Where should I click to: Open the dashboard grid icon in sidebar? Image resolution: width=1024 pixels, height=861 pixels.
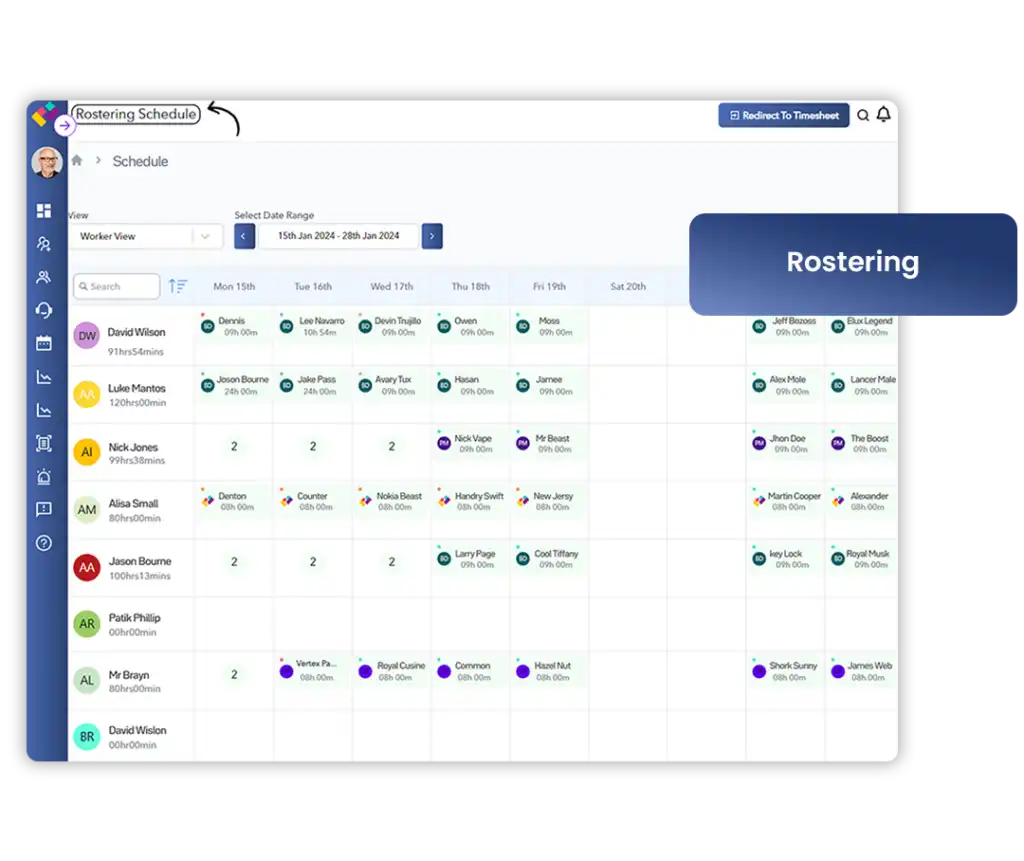tap(44, 211)
